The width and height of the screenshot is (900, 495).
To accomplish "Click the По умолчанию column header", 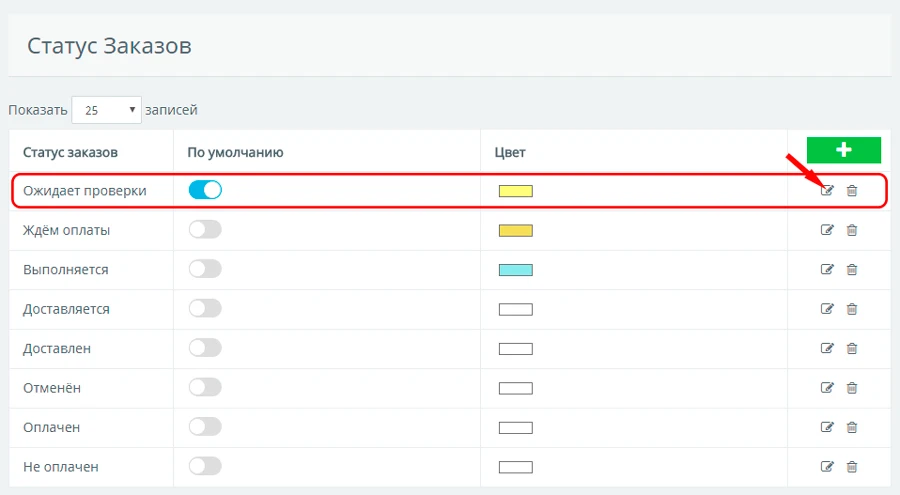I will [x=236, y=153].
